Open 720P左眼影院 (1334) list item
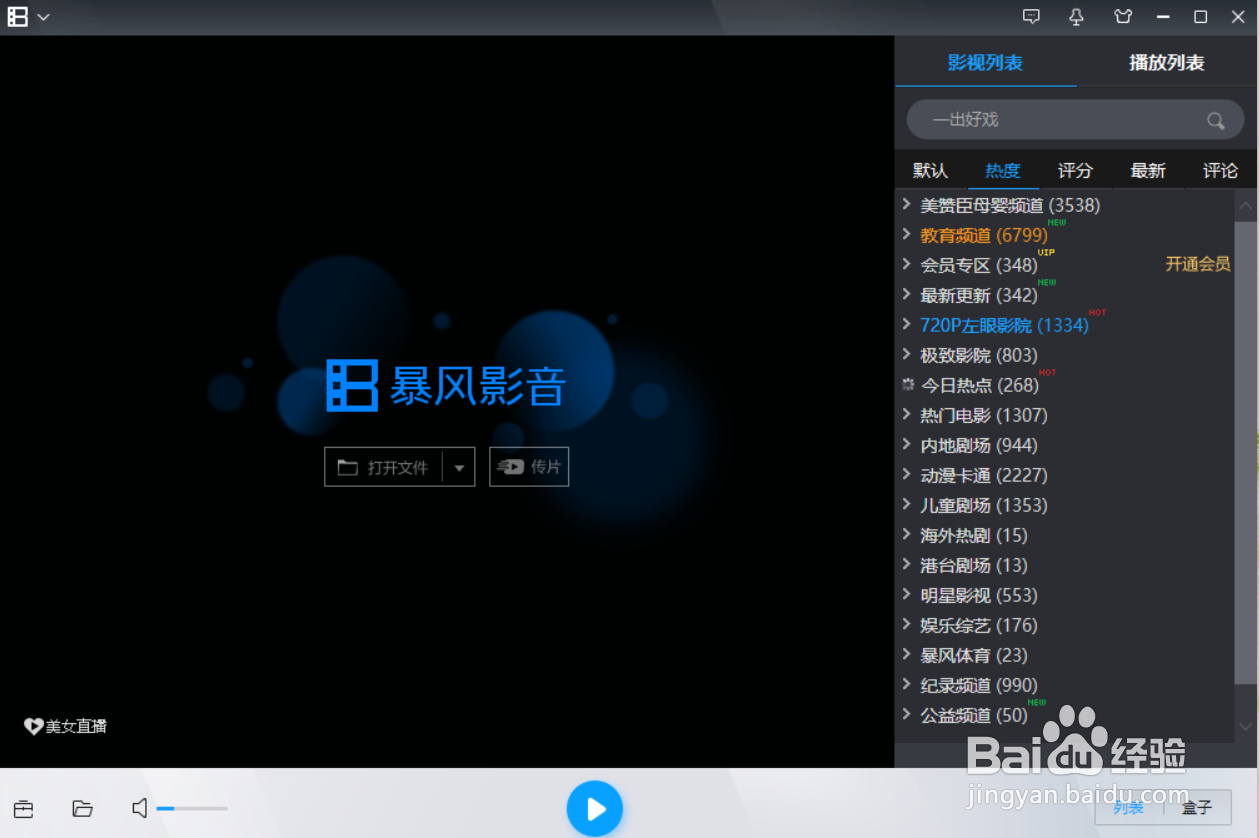Image resolution: width=1259 pixels, height=838 pixels. coord(1004,325)
